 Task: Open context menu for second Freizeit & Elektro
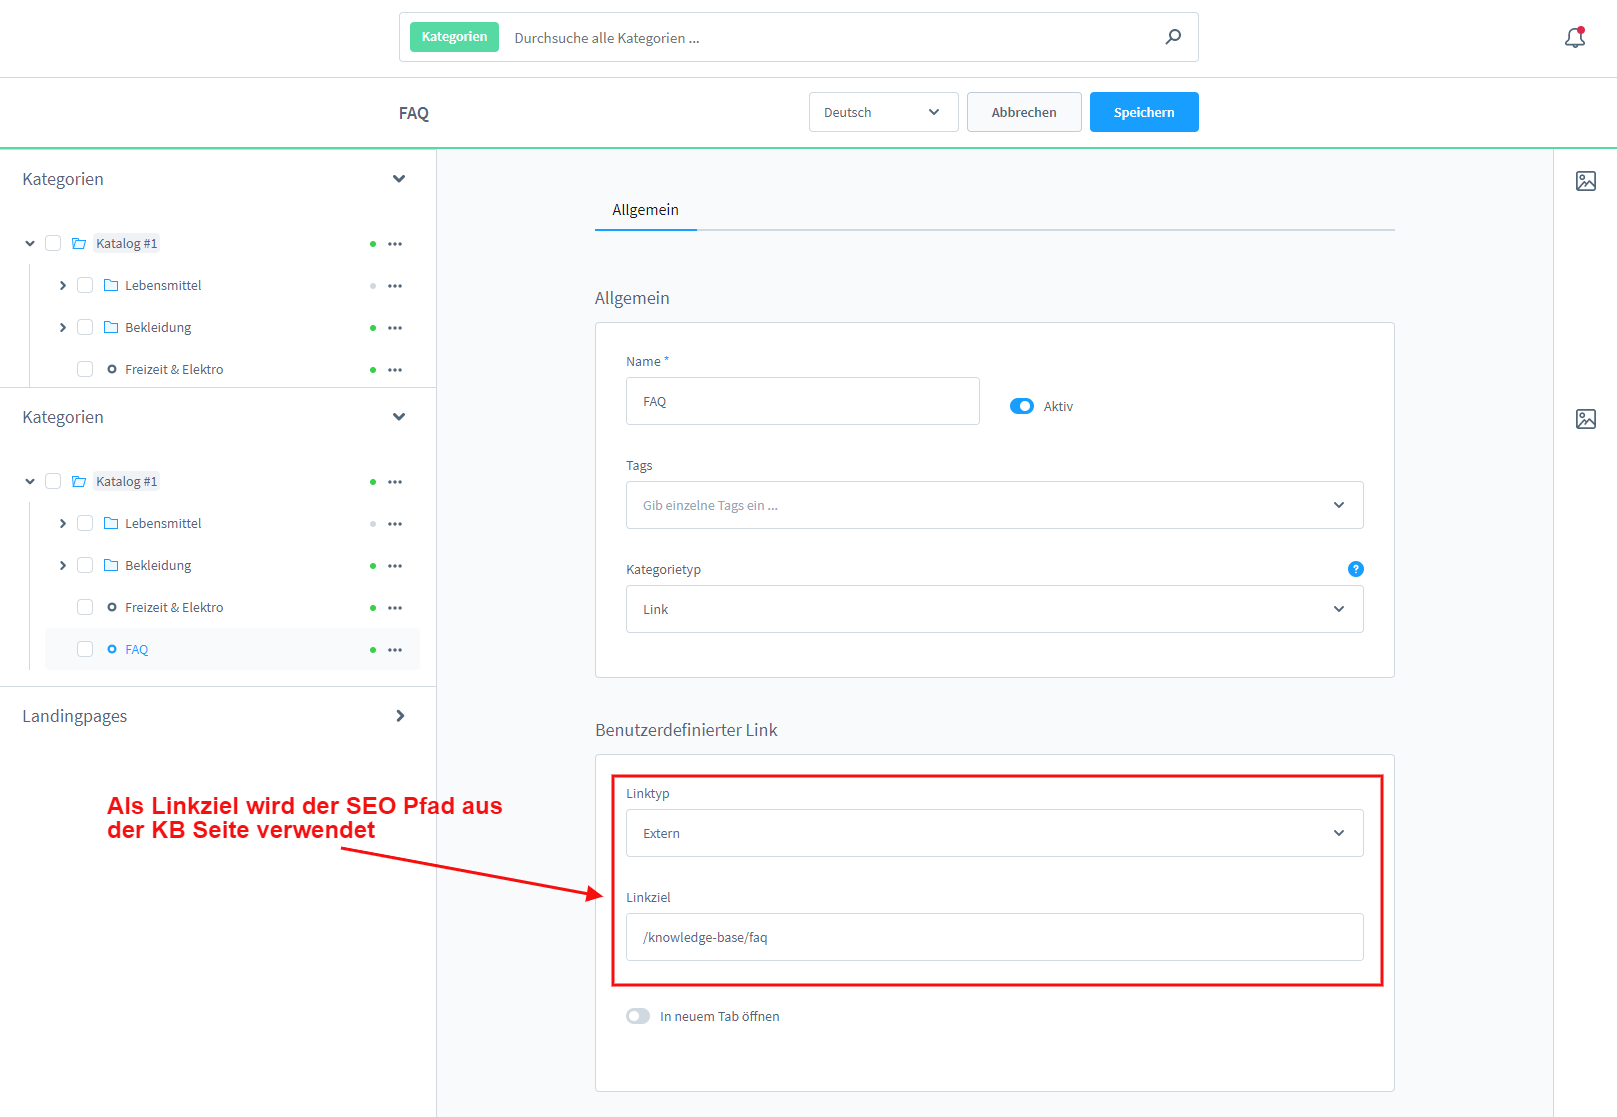395,608
